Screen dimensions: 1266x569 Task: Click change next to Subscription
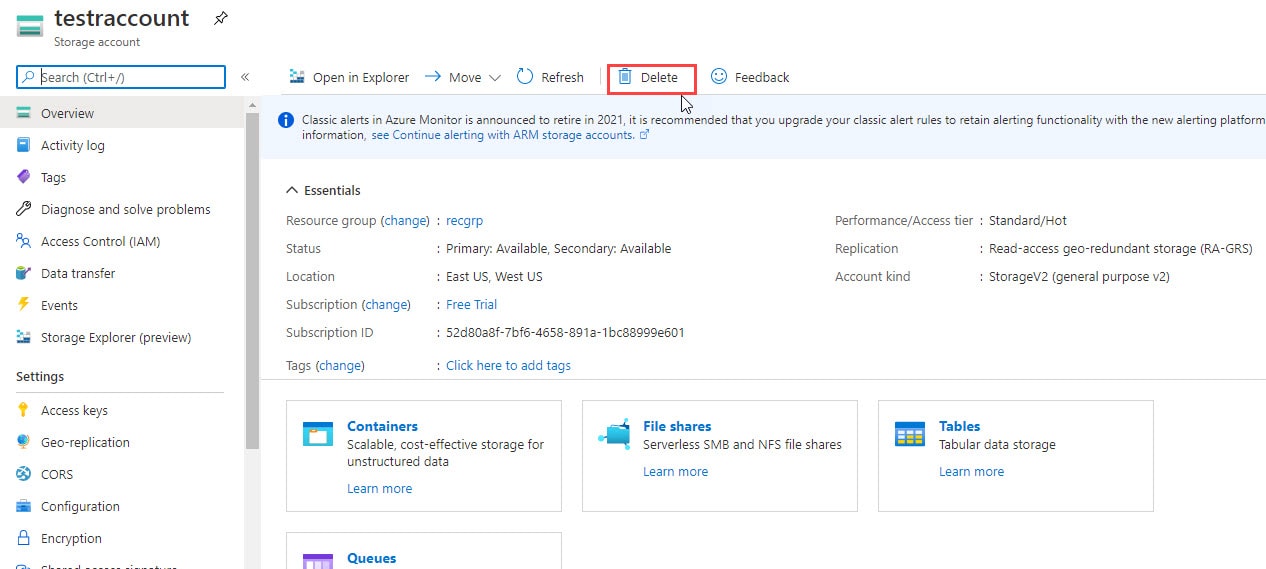pos(386,304)
